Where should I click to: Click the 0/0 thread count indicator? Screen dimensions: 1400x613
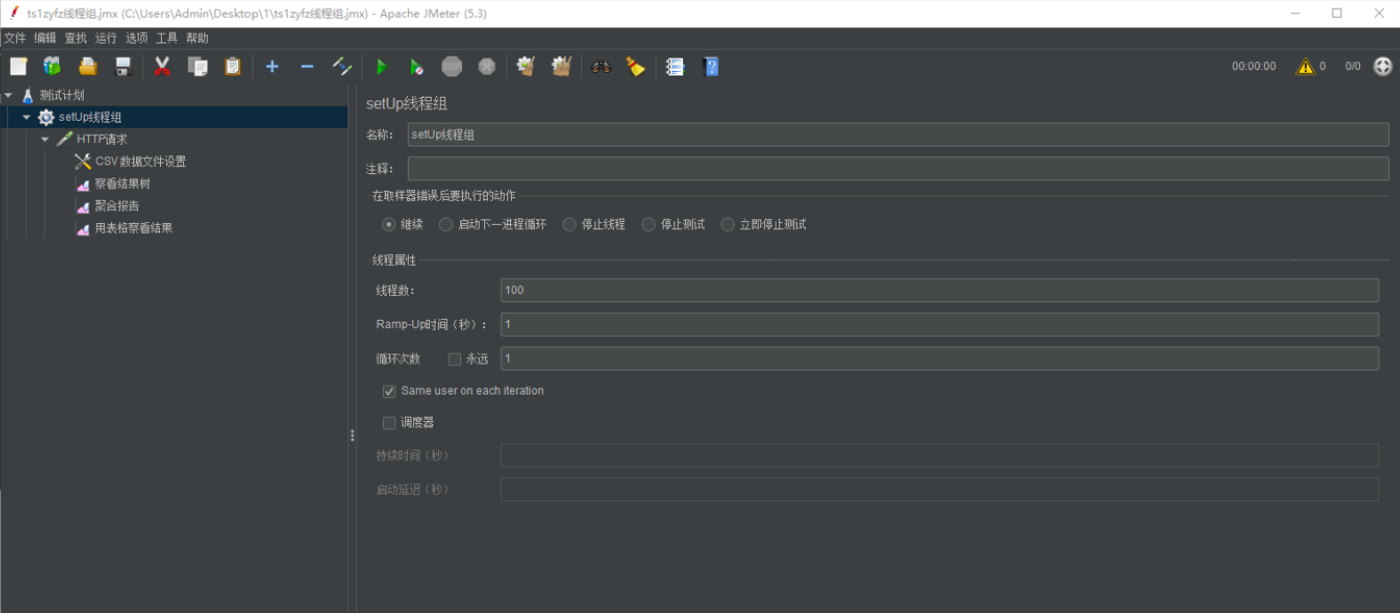point(1352,67)
